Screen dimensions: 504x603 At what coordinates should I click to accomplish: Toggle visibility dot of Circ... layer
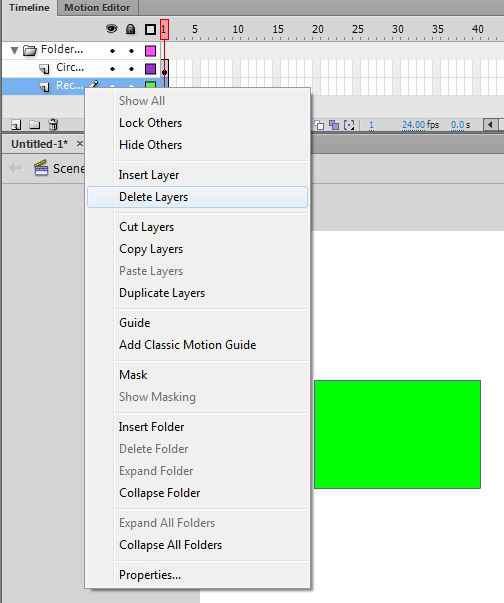(112, 69)
